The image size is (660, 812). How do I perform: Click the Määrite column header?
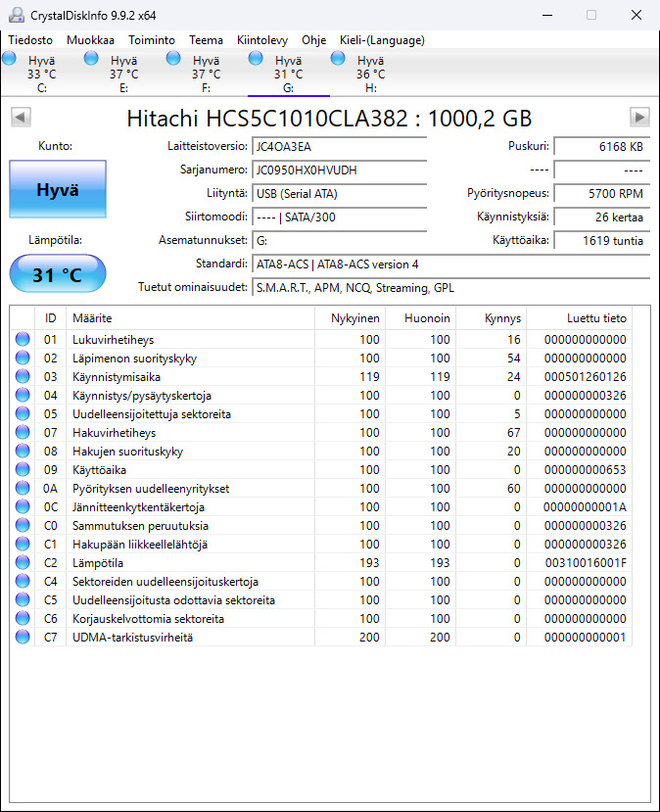[x=190, y=318]
